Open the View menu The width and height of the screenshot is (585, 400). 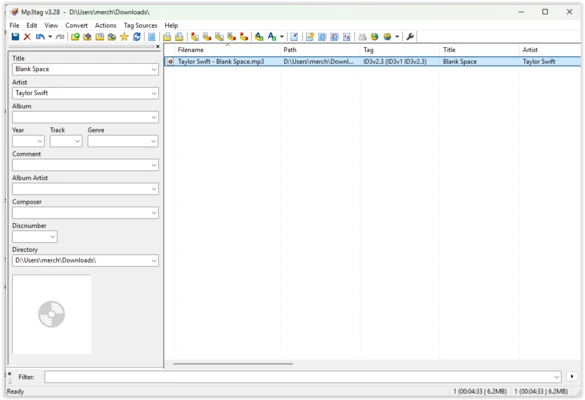point(51,25)
